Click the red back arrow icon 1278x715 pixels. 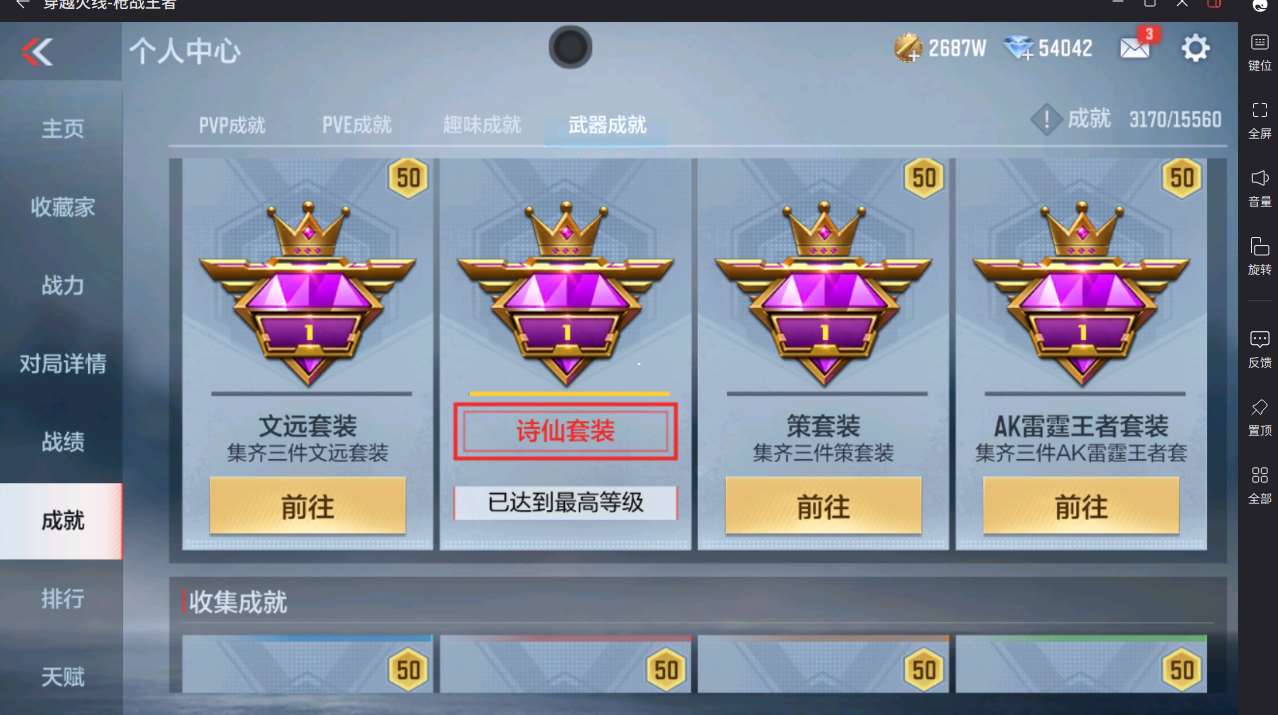[38, 51]
